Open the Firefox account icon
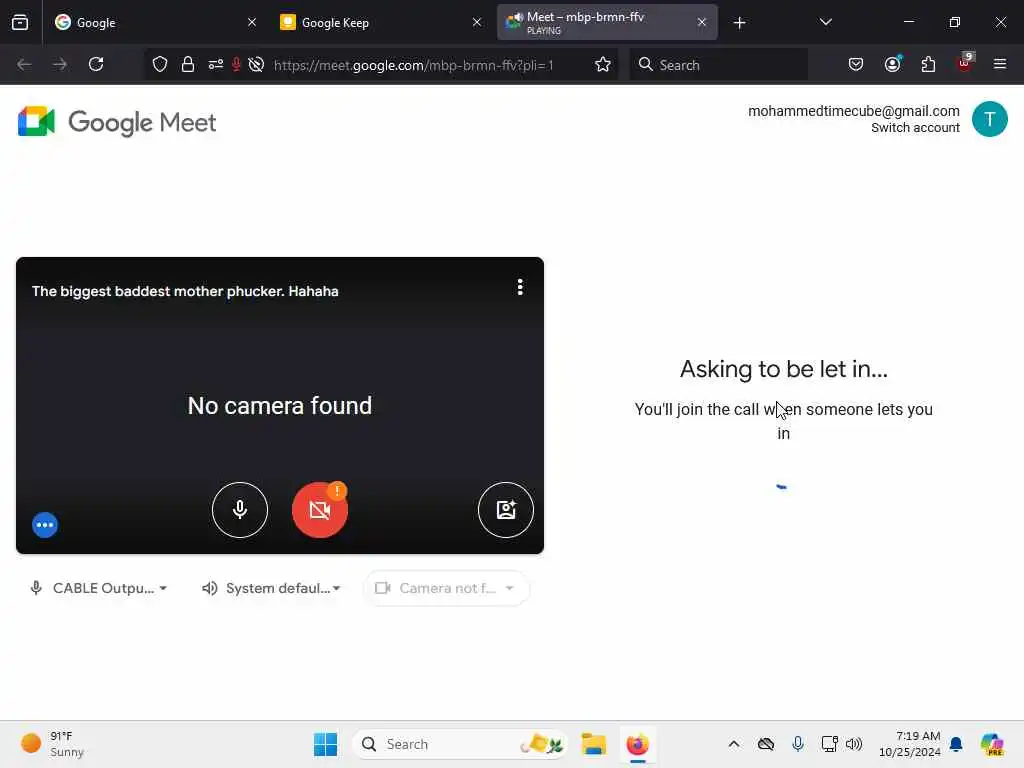Image resolution: width=1024 pixels, height=768 pixels. coord(893,64)
